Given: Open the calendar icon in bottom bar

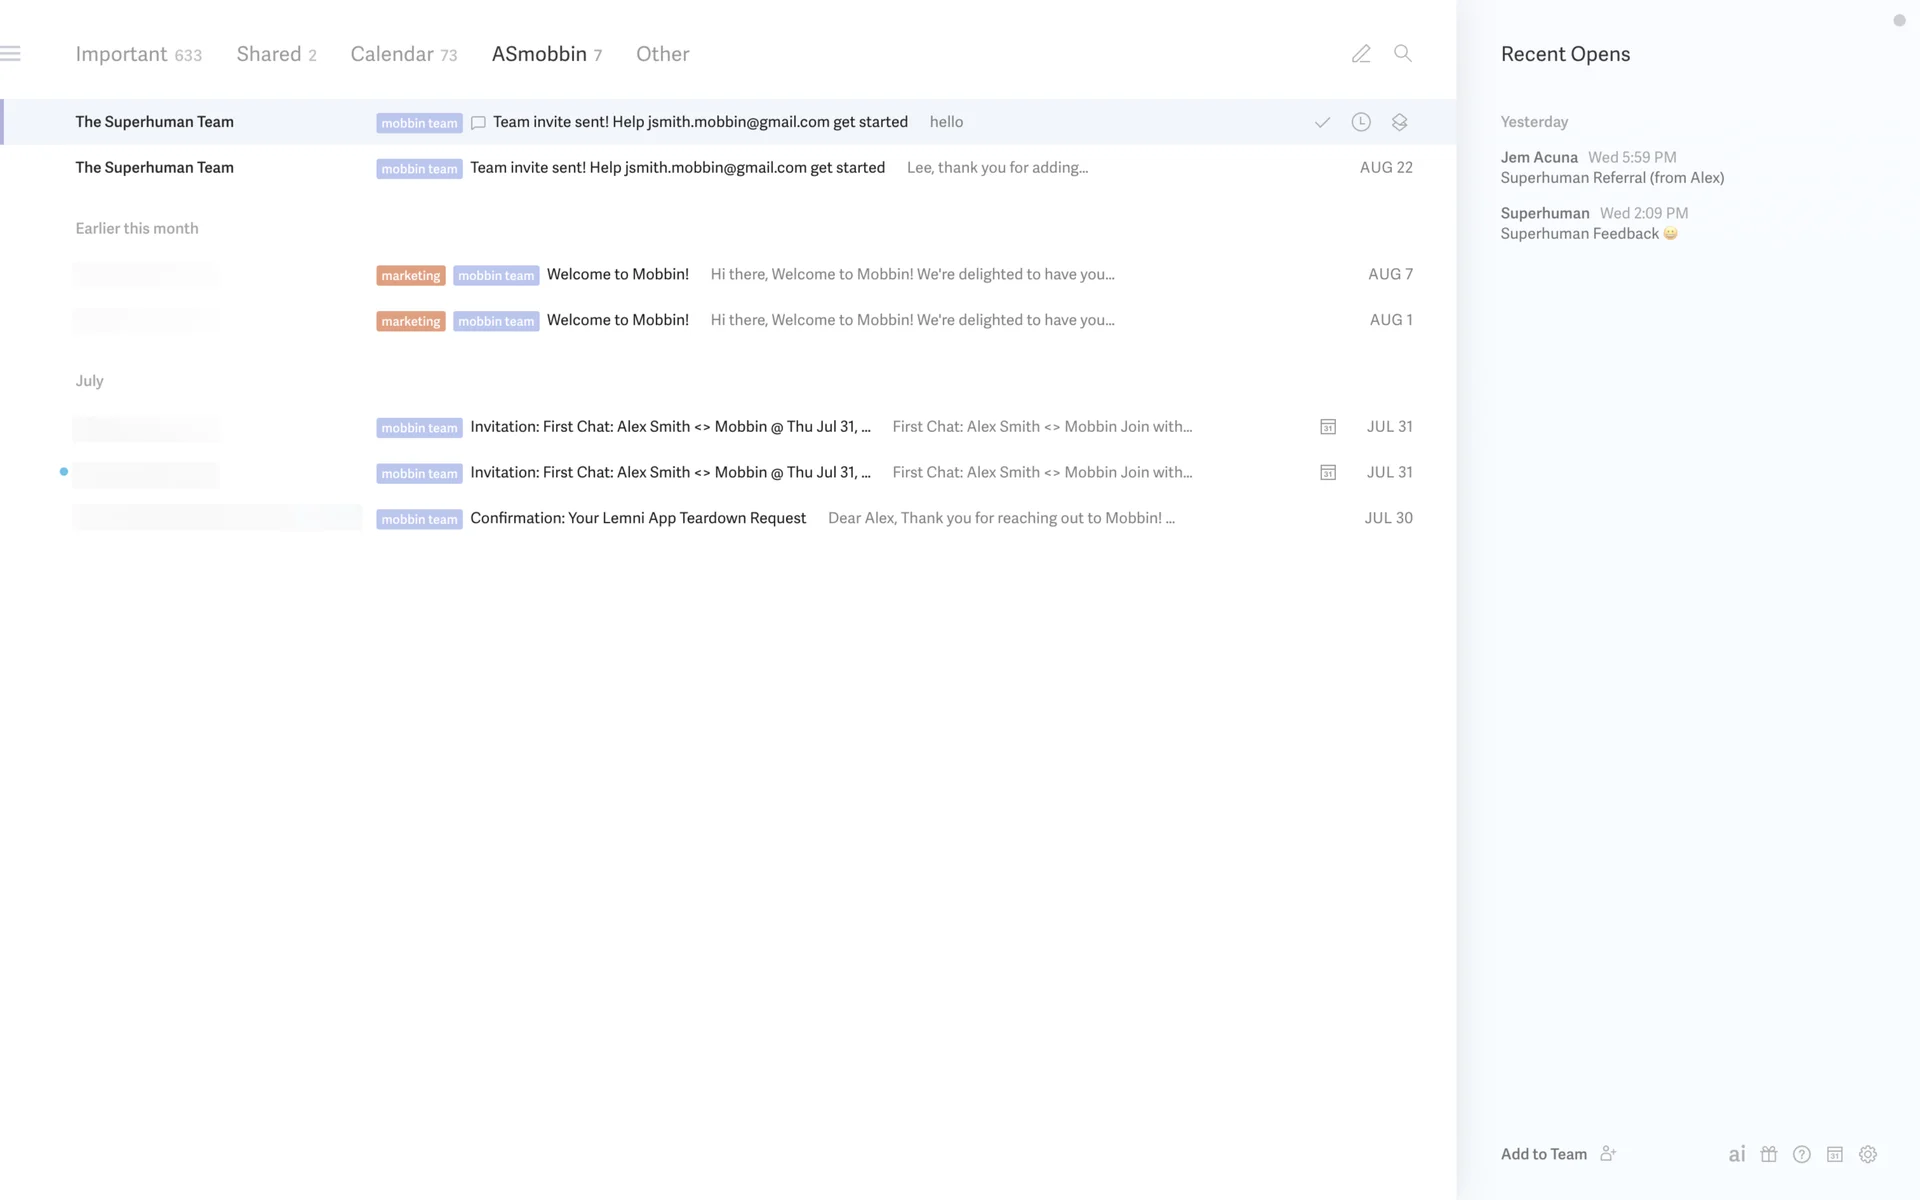Looking at the screenshot, I should point(1835,1154).
